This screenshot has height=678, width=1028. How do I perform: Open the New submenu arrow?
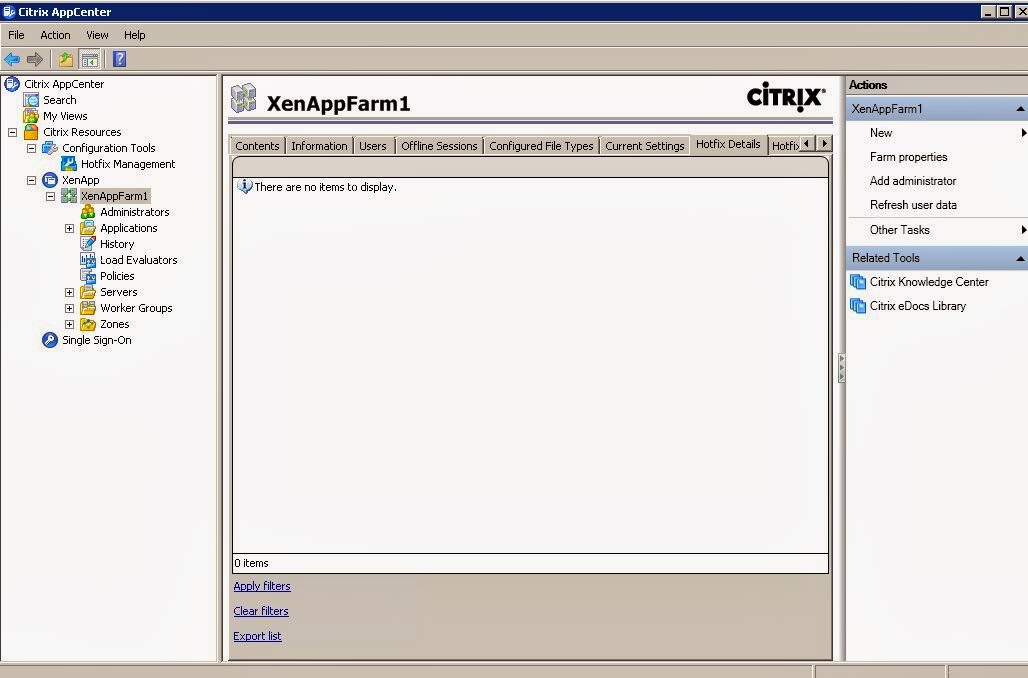1023,132
